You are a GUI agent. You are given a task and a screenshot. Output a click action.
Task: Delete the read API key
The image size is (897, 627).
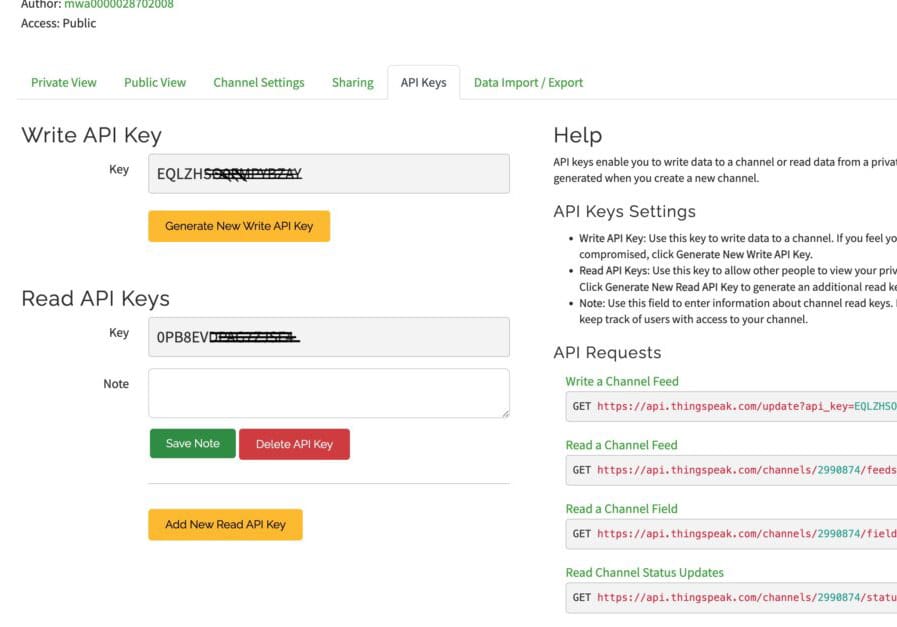tap(294, 443)
